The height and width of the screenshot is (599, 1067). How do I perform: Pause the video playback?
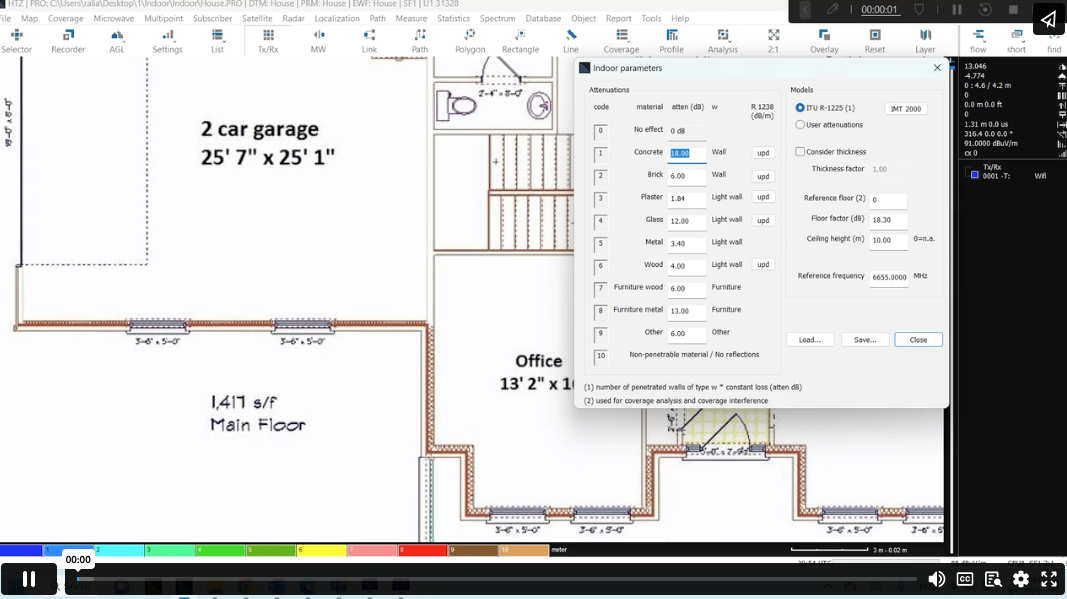[x=29, y=579]
